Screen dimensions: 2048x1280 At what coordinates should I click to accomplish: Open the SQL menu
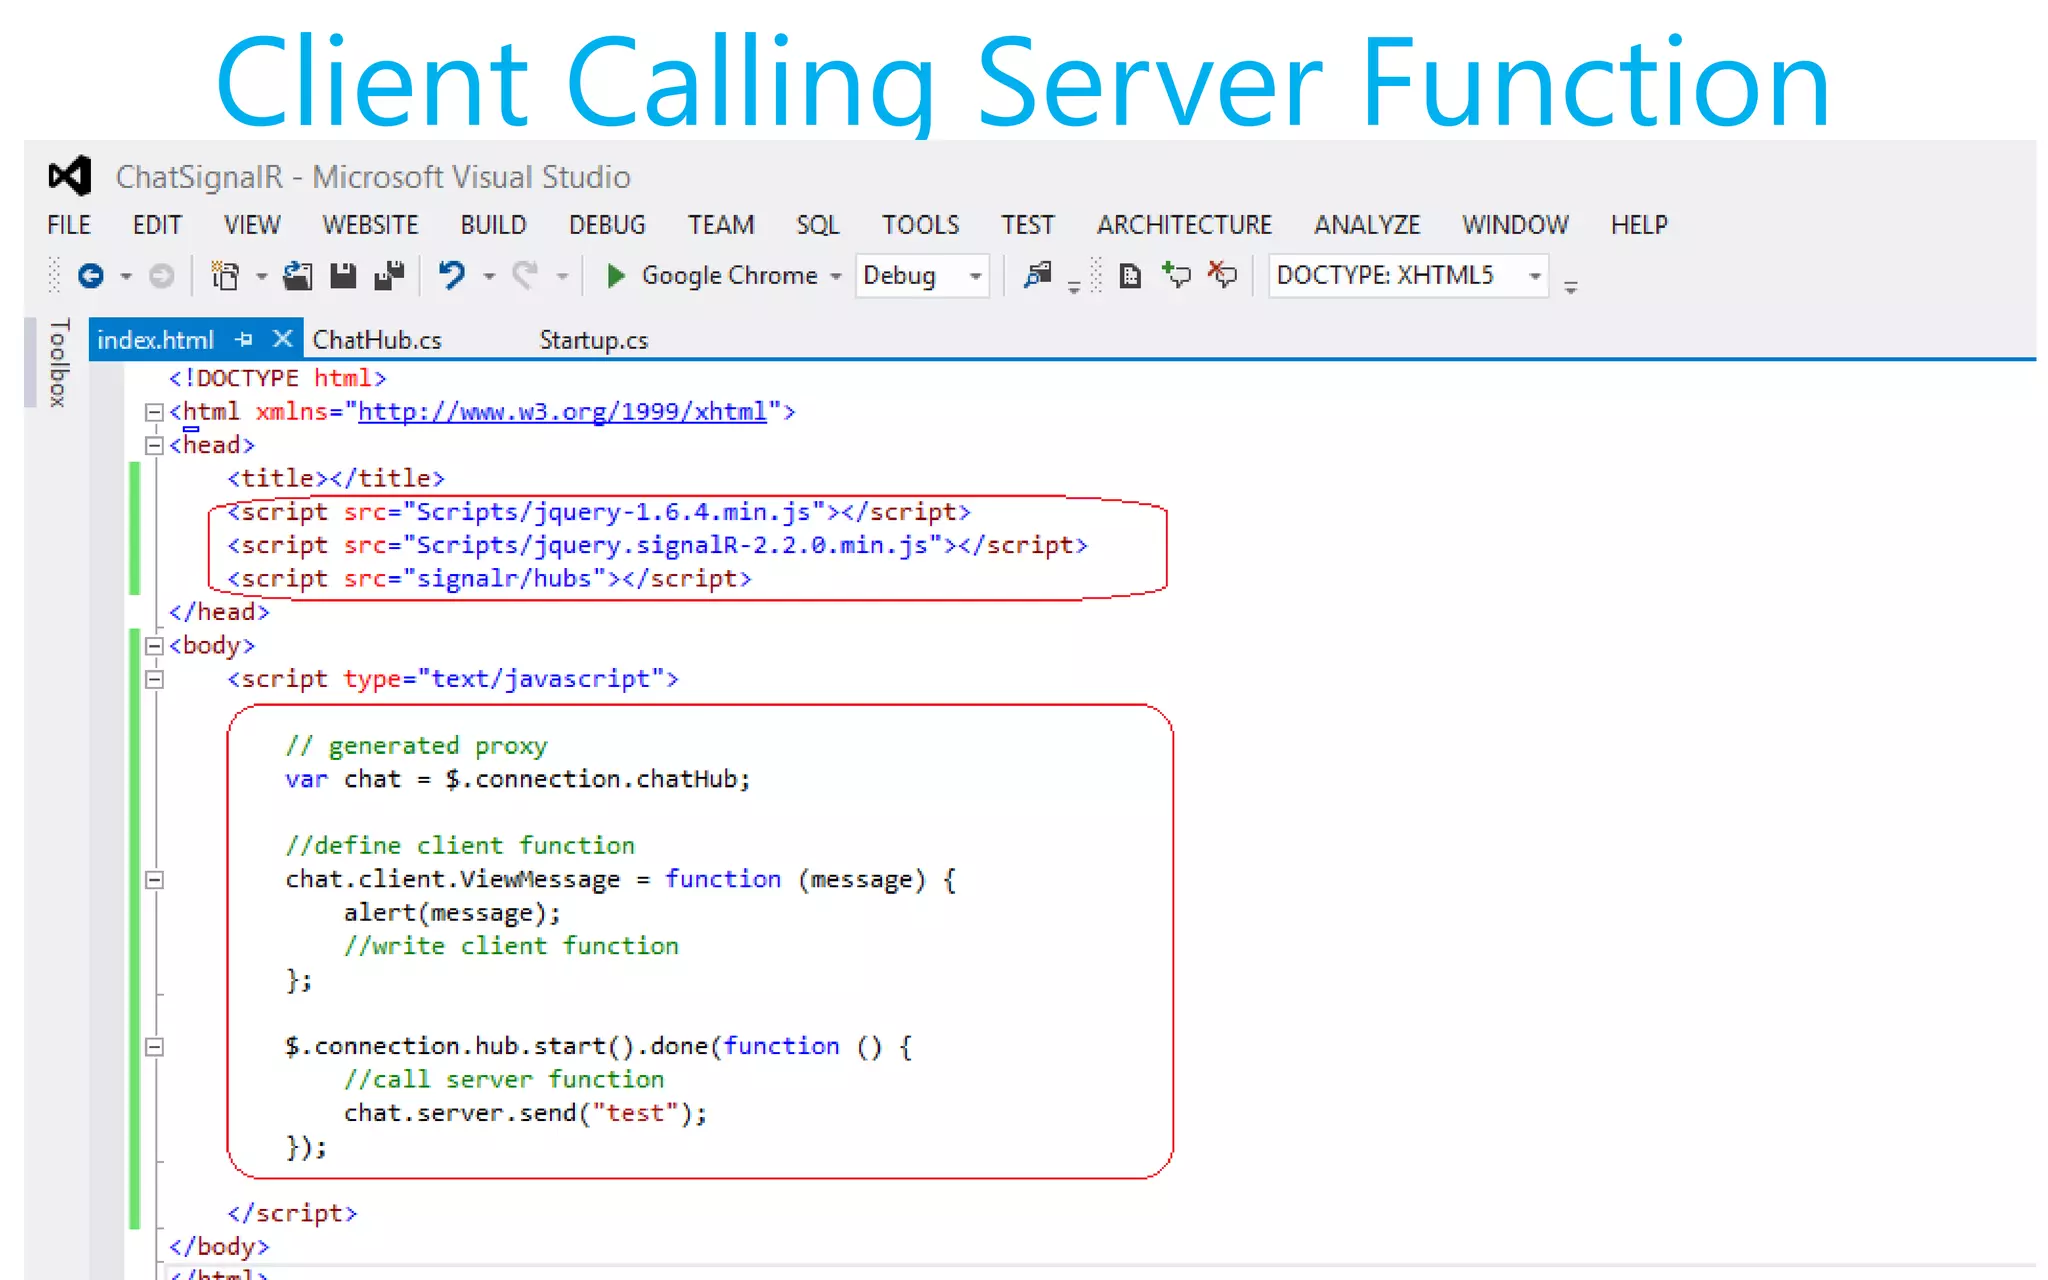(818, 225)
